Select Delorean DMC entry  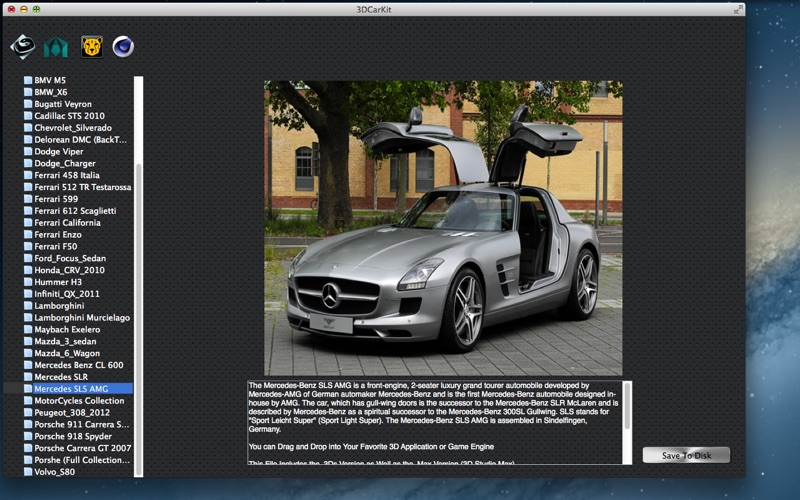coord(80,139)
